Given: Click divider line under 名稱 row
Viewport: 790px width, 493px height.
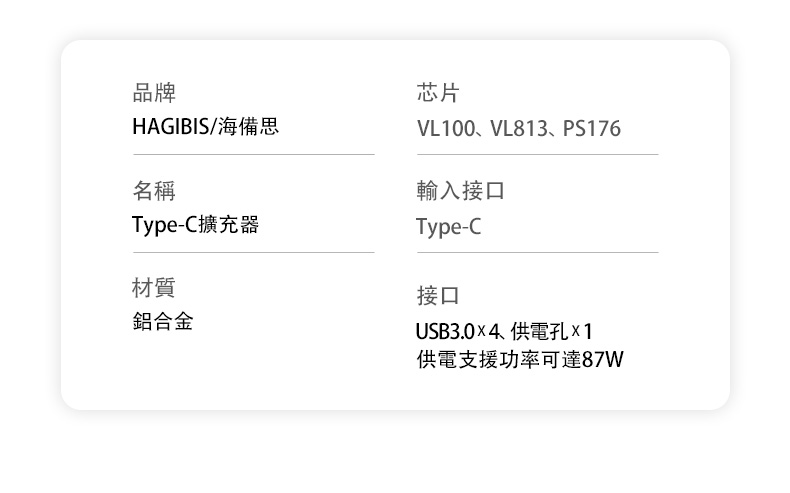Looking at the screenshot, I should [254, 252].
